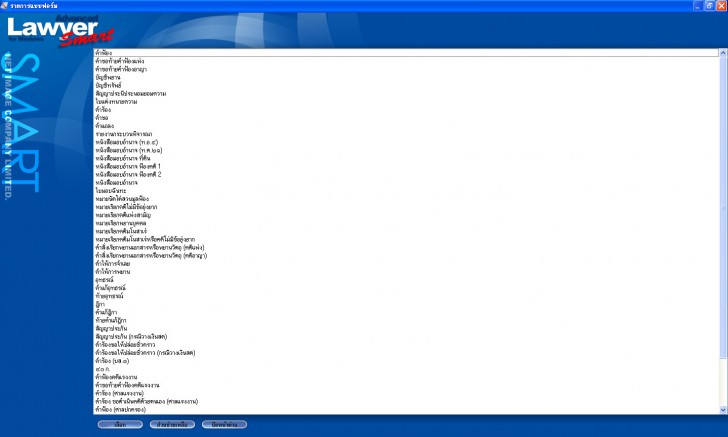Choose รายงานกระบวนพิจารณา row
This screenshot has height=437, width=728.
(406, 134)
